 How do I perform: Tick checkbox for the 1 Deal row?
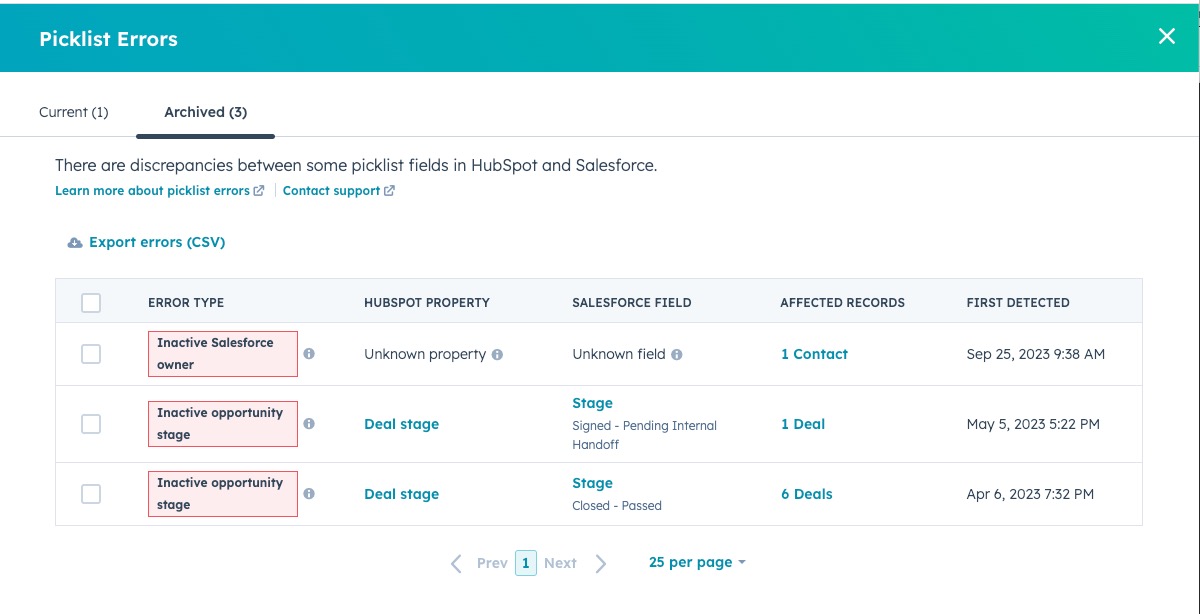(x=91, y=424)
